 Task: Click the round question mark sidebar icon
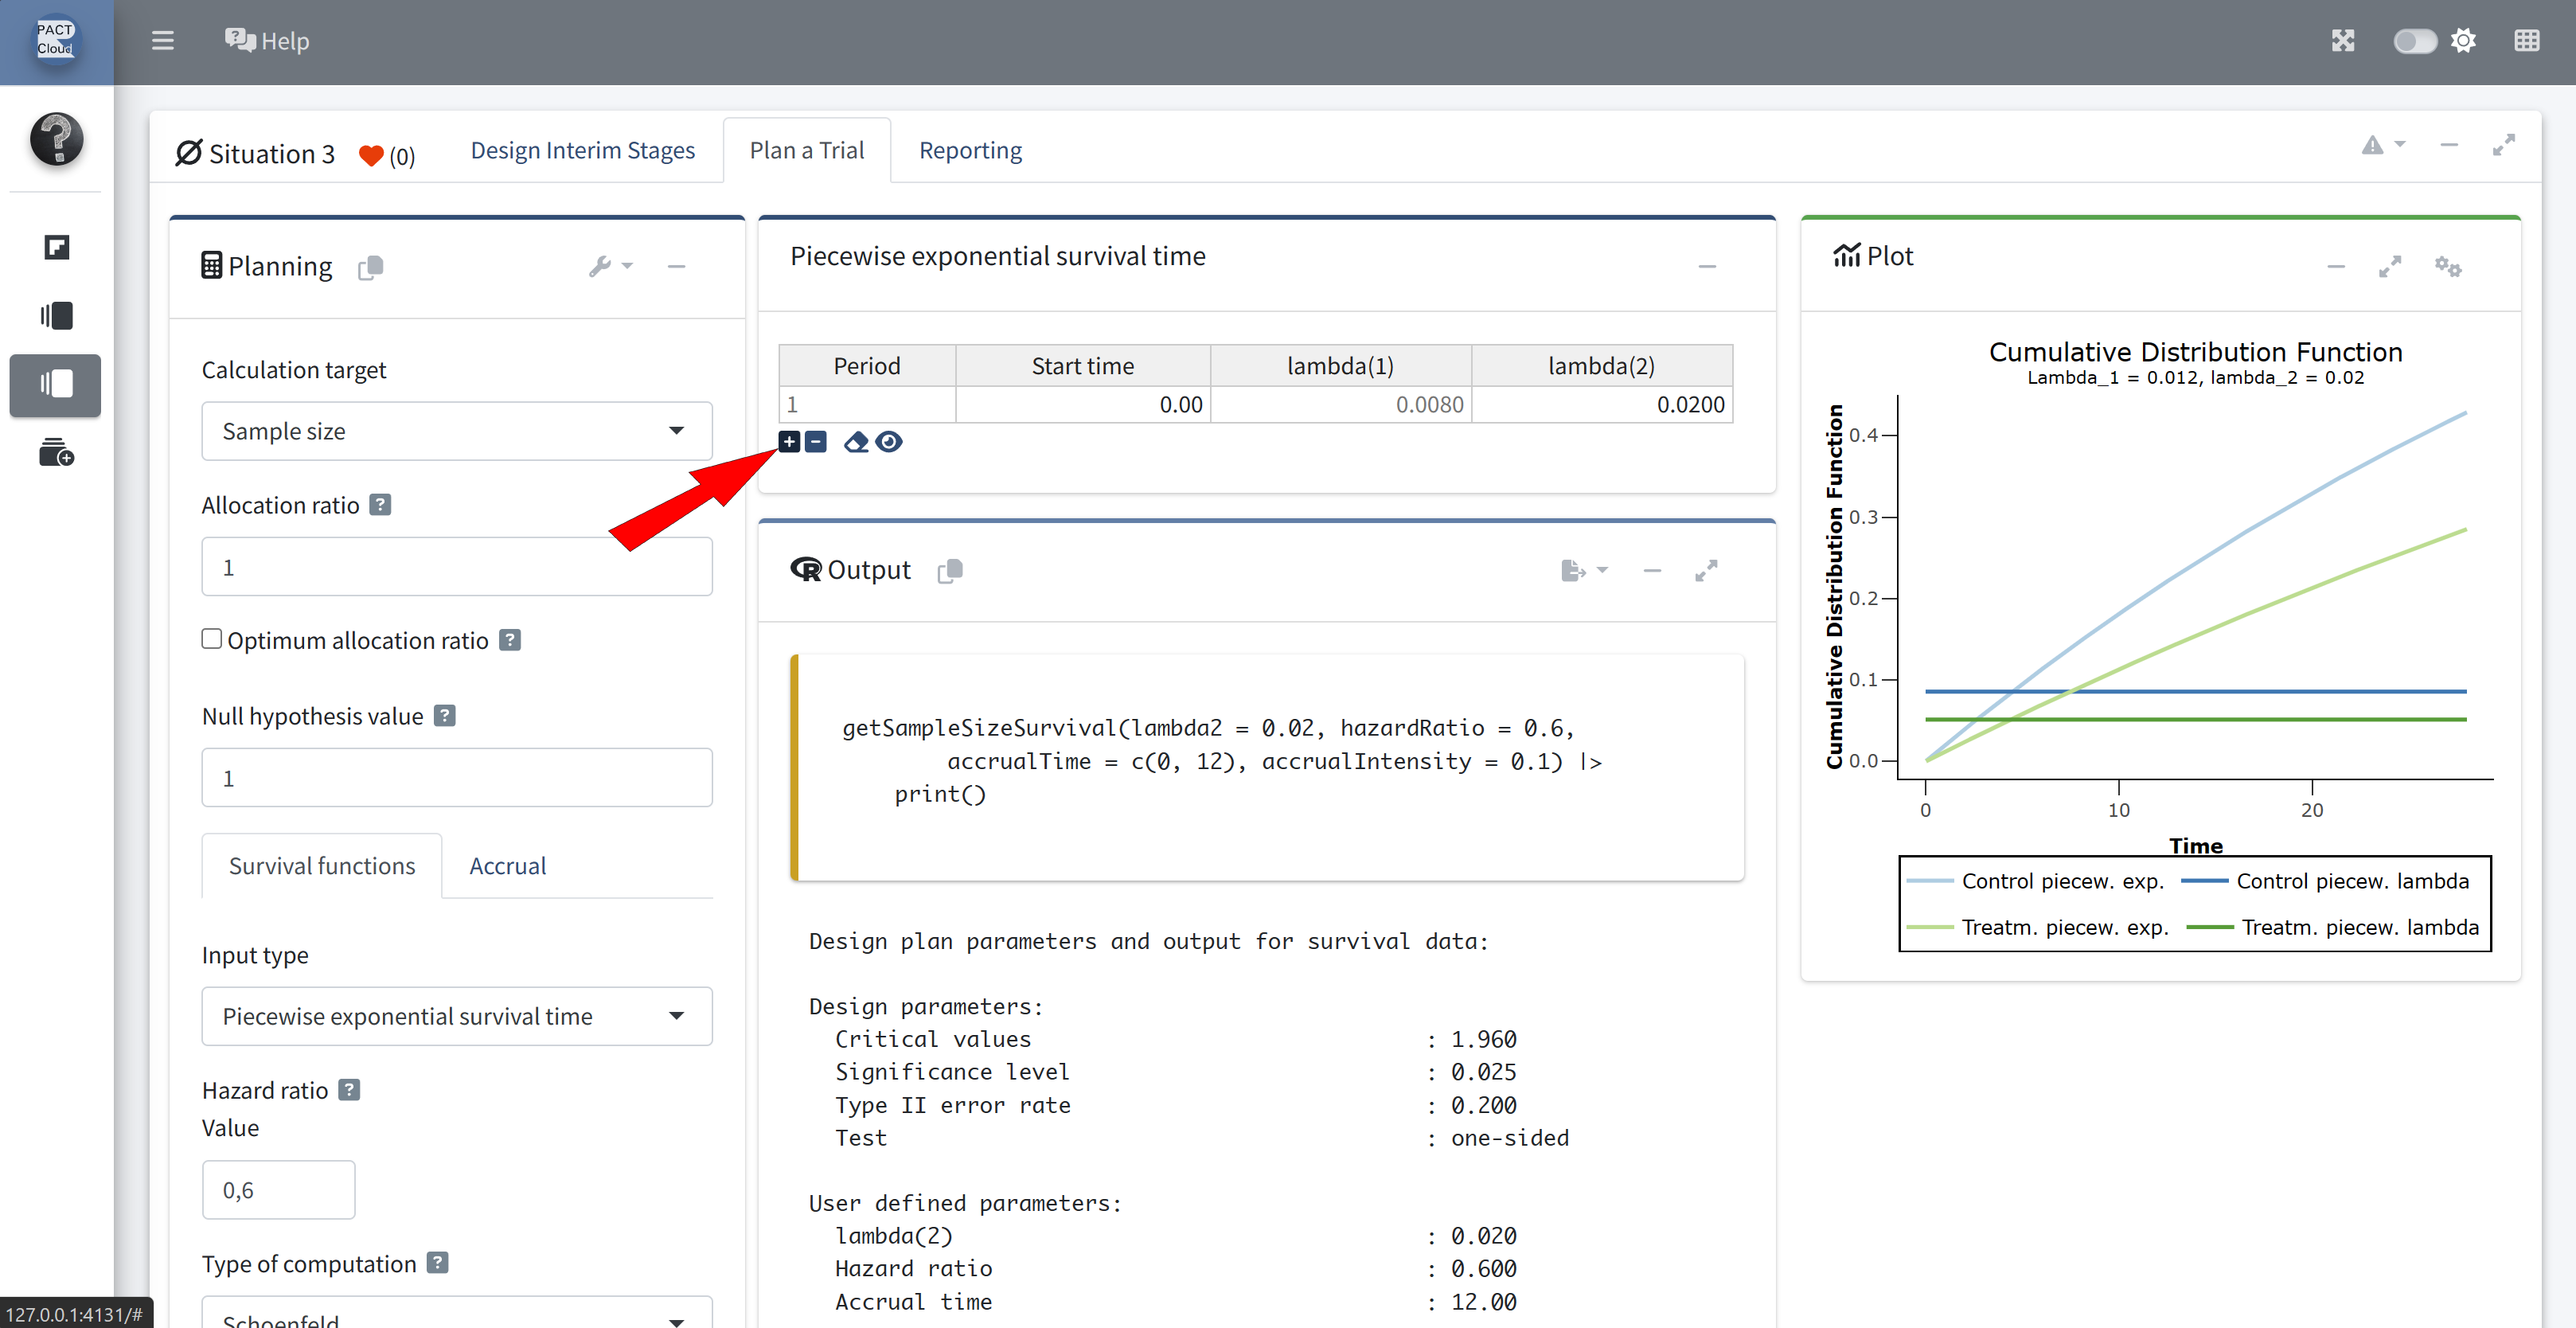point(56,139)
